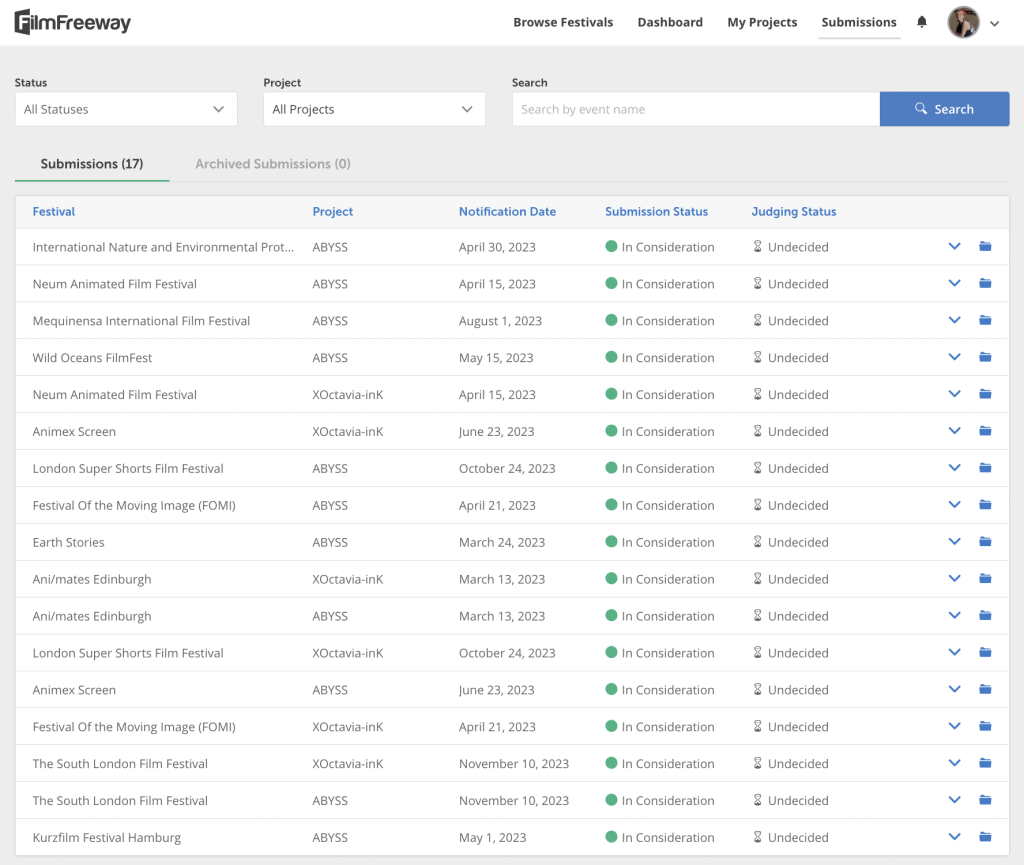Click folder icon for FOMI XOctavia-inK row
This screenshot has width=1024, height=865.
point(985,726)
